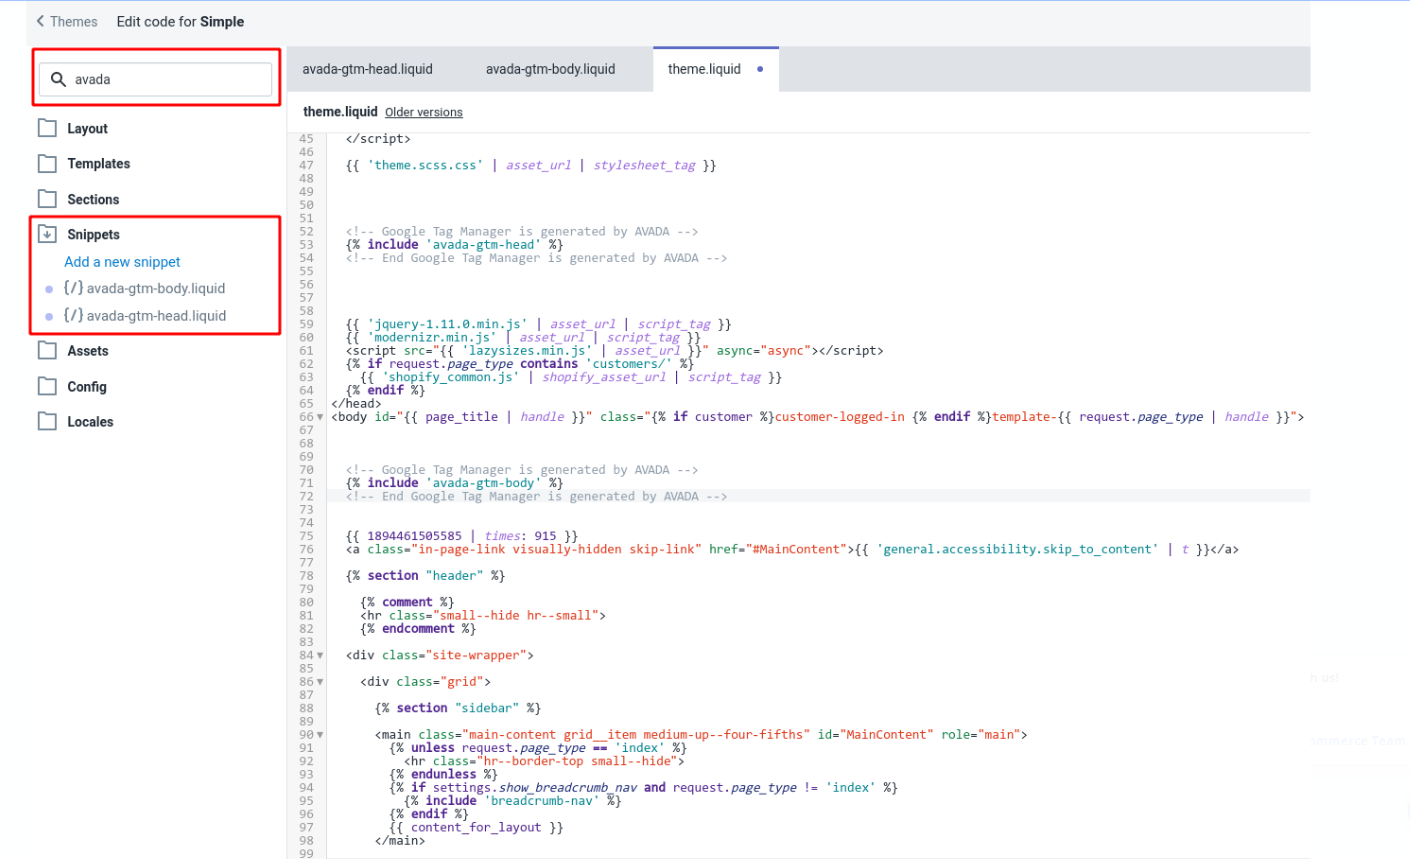Click the Locales folder icon
The width and height of the screenshot is (1410, 859).
click(x=47, y=421)
